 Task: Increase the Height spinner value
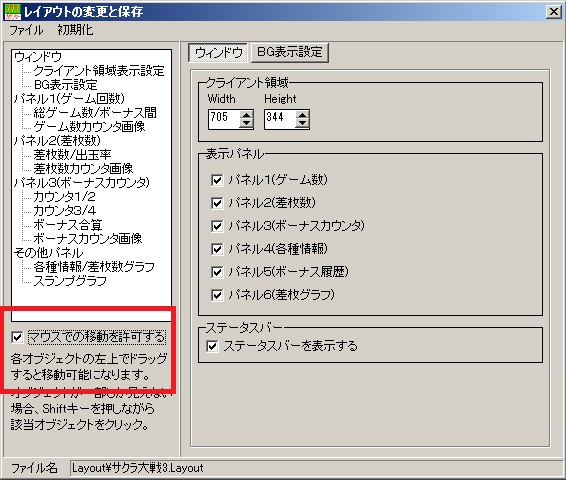(x=302, y=115)
